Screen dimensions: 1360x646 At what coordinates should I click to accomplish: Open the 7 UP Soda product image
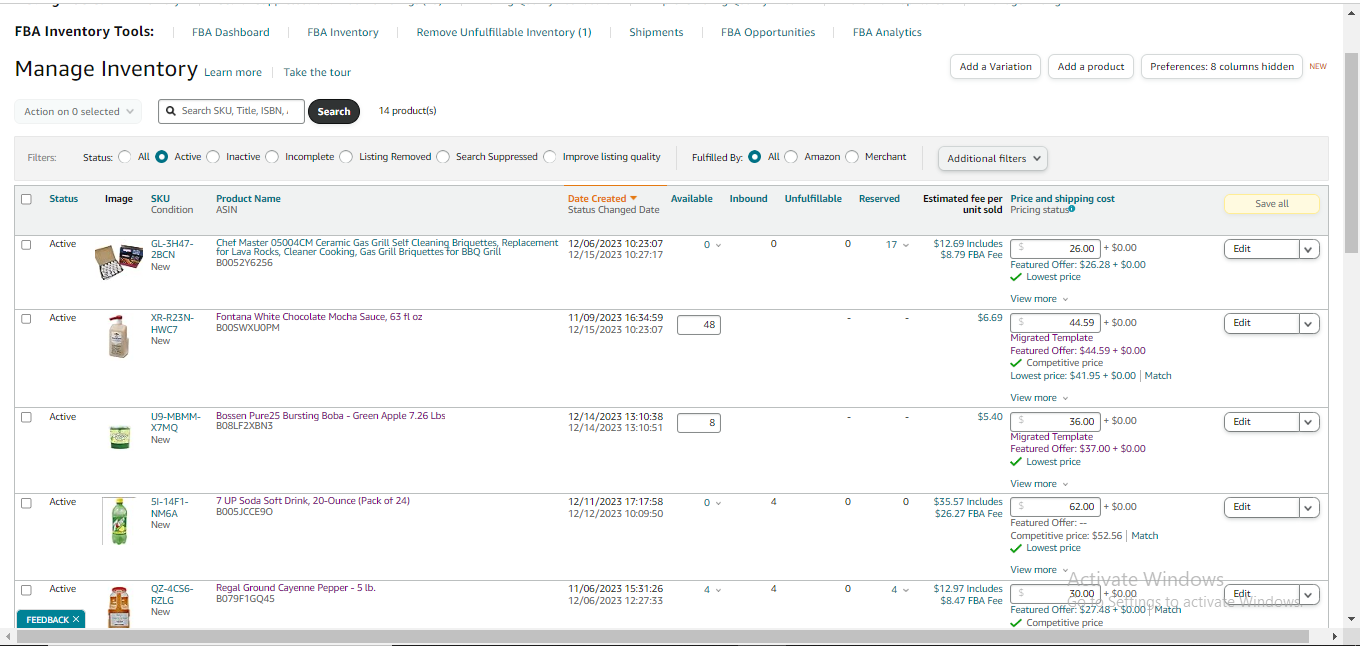click(x=119, y=521)
